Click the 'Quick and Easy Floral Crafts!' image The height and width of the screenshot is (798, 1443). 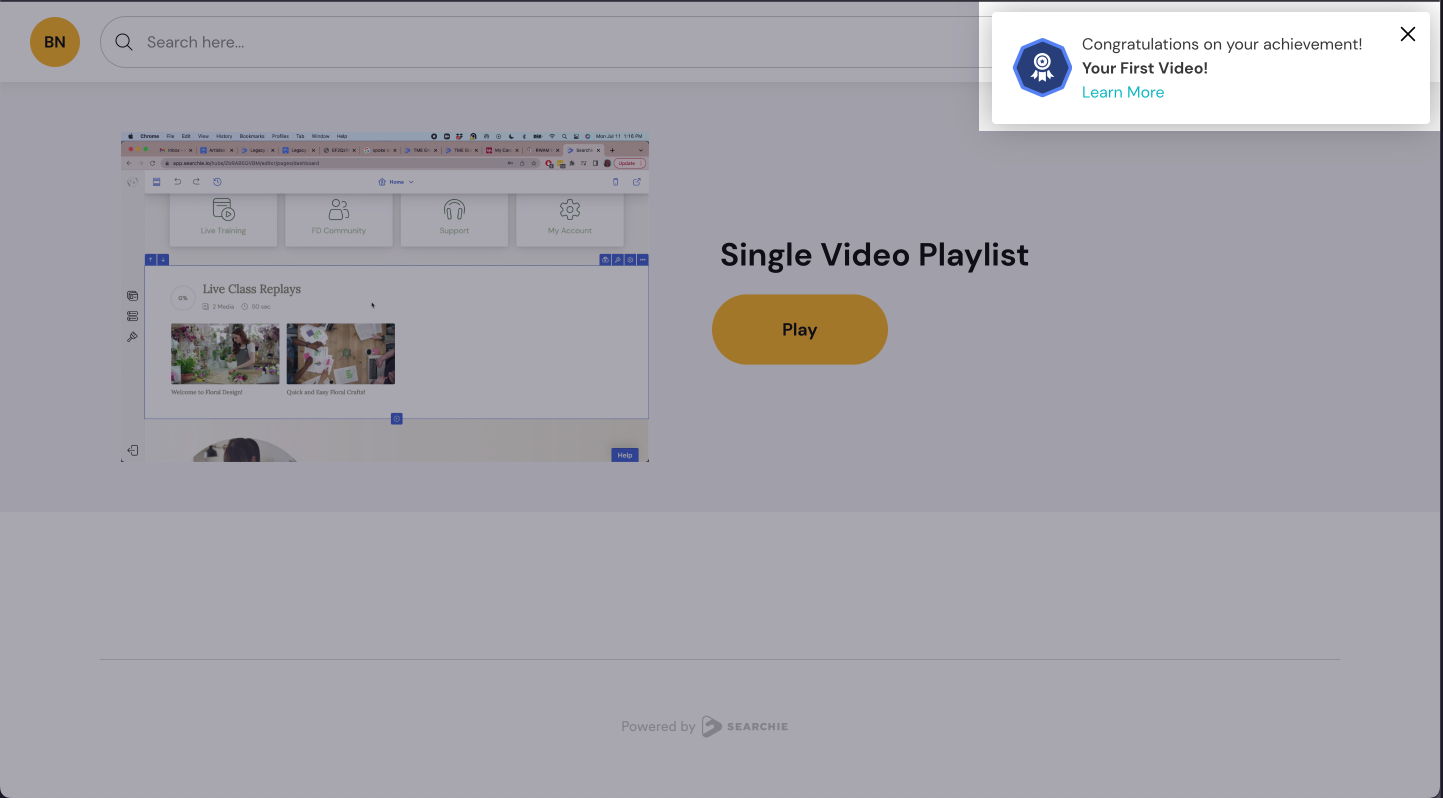[340, 354]
